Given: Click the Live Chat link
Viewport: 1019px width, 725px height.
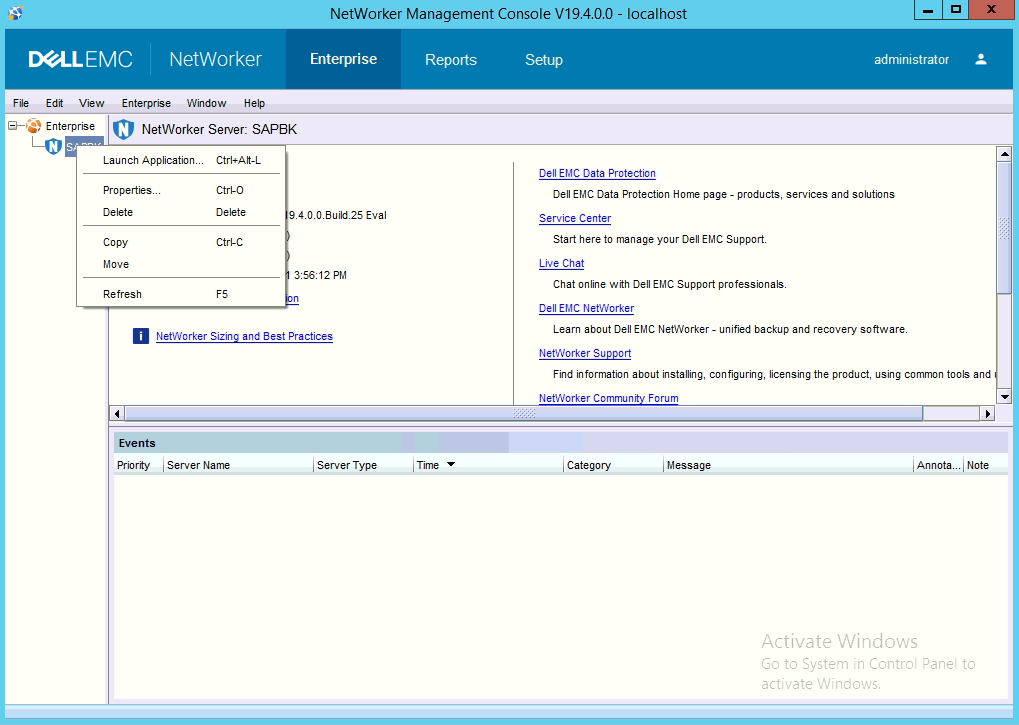Looking at the screenshot, I should 561,263.
